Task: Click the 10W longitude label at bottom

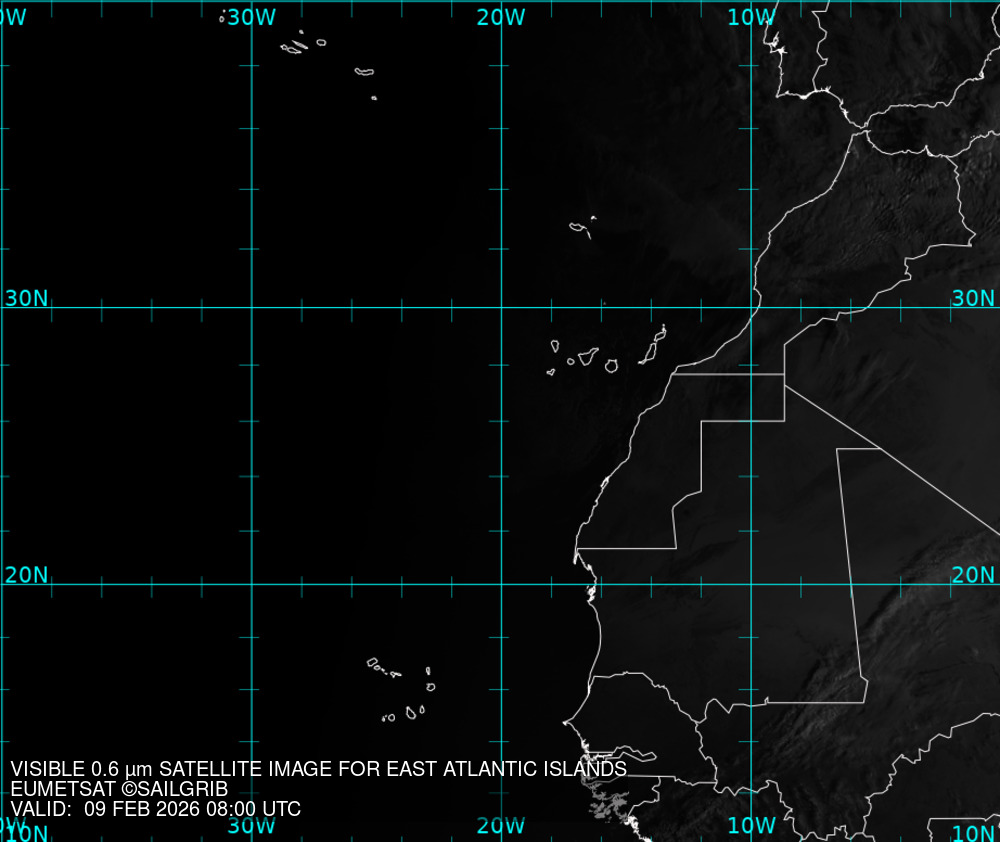Action: pyautogui.click(x=751, y=826)
